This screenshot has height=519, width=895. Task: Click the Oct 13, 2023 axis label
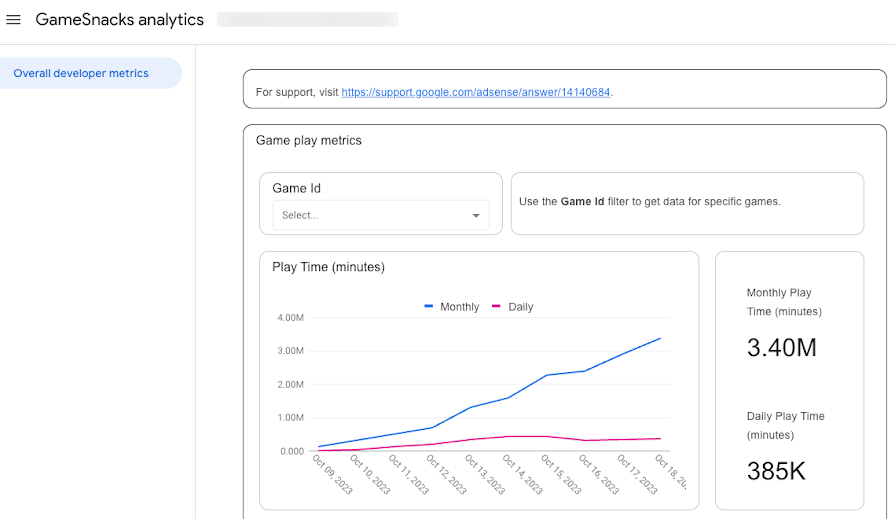coord(485,474)
